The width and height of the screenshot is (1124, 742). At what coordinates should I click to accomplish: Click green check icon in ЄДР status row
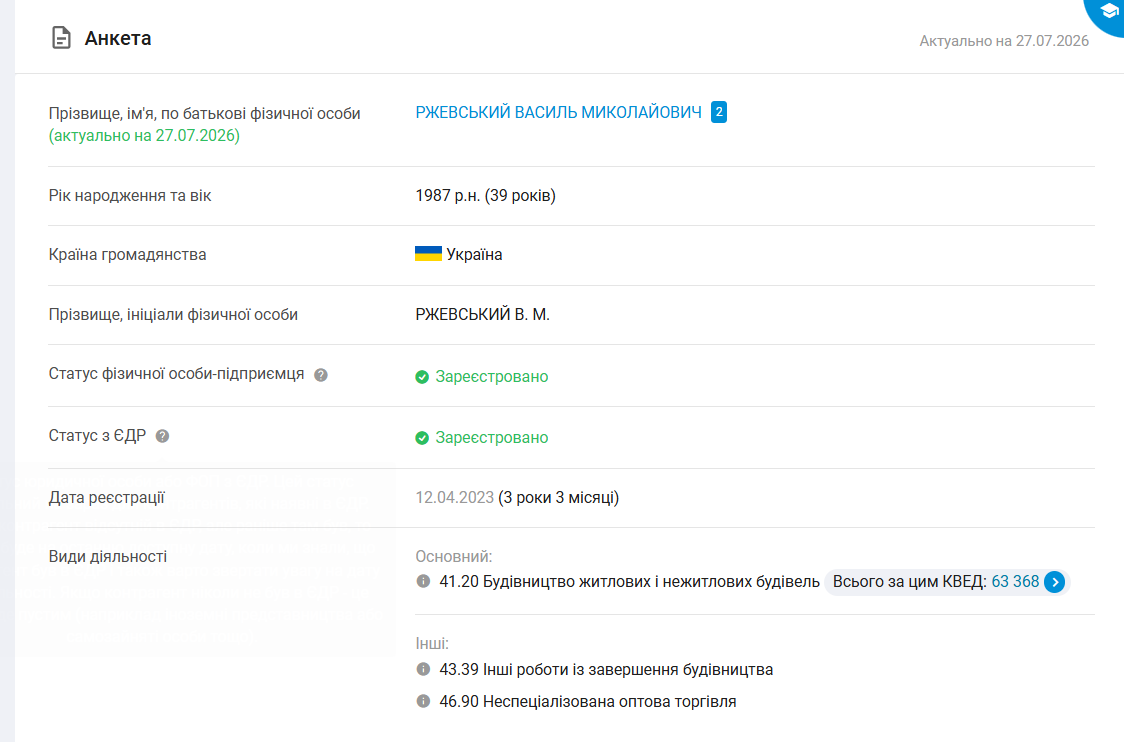(x=422, y=438)
